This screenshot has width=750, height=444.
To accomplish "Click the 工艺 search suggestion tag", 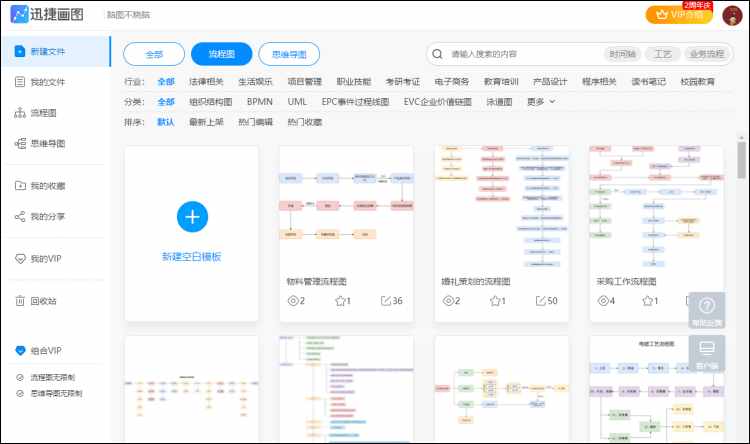I will (662, 54).
